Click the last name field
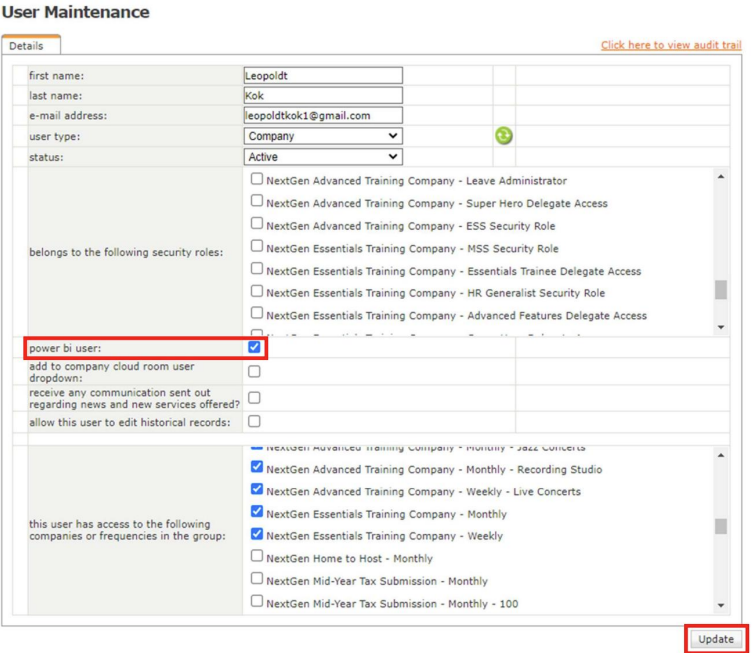753x653 pixels. [x=323, y=95]
